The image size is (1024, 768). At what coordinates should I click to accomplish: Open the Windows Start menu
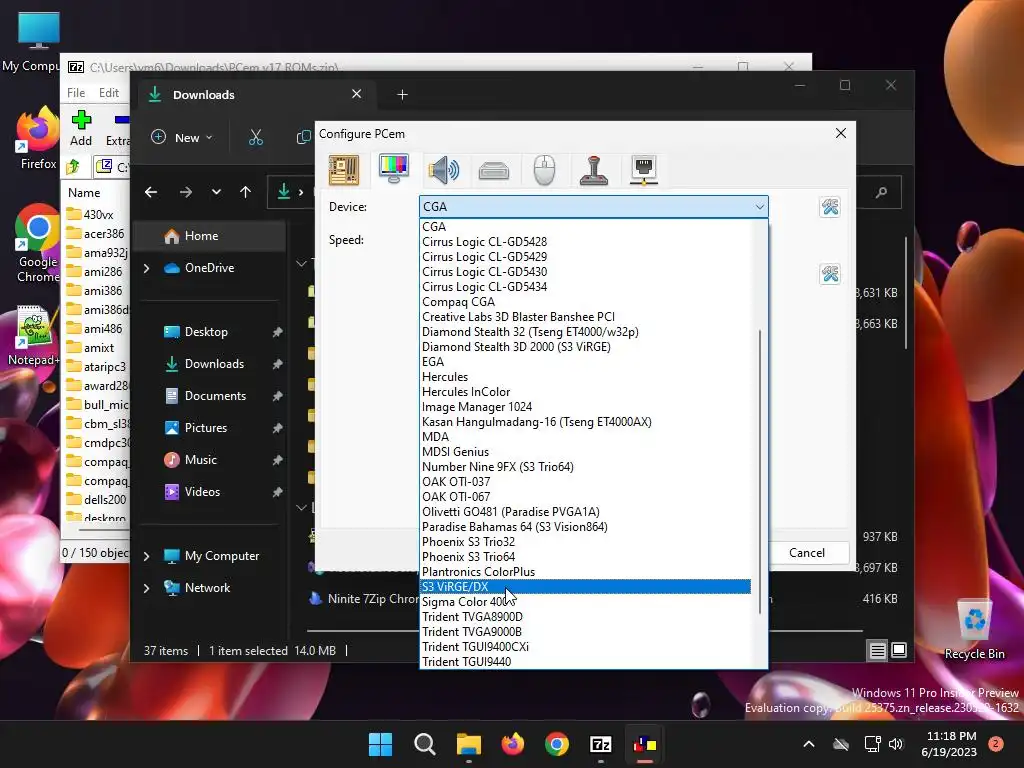380,744
